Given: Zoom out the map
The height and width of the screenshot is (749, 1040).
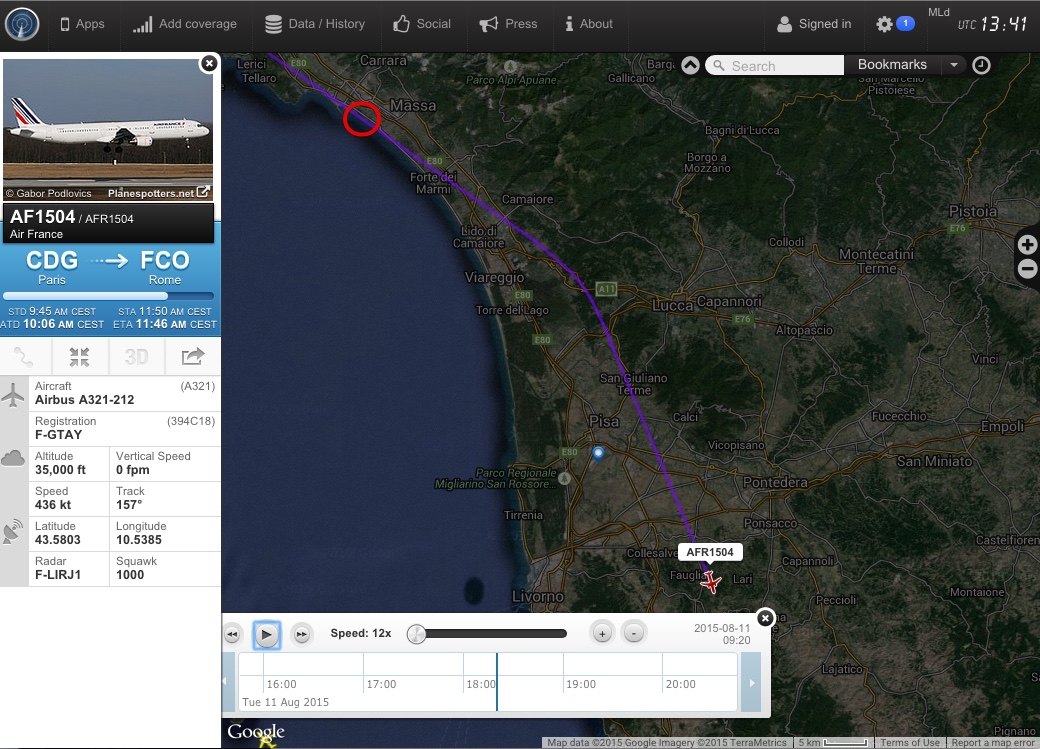Looking at the screenshot, I should (x=1027, y=269).
